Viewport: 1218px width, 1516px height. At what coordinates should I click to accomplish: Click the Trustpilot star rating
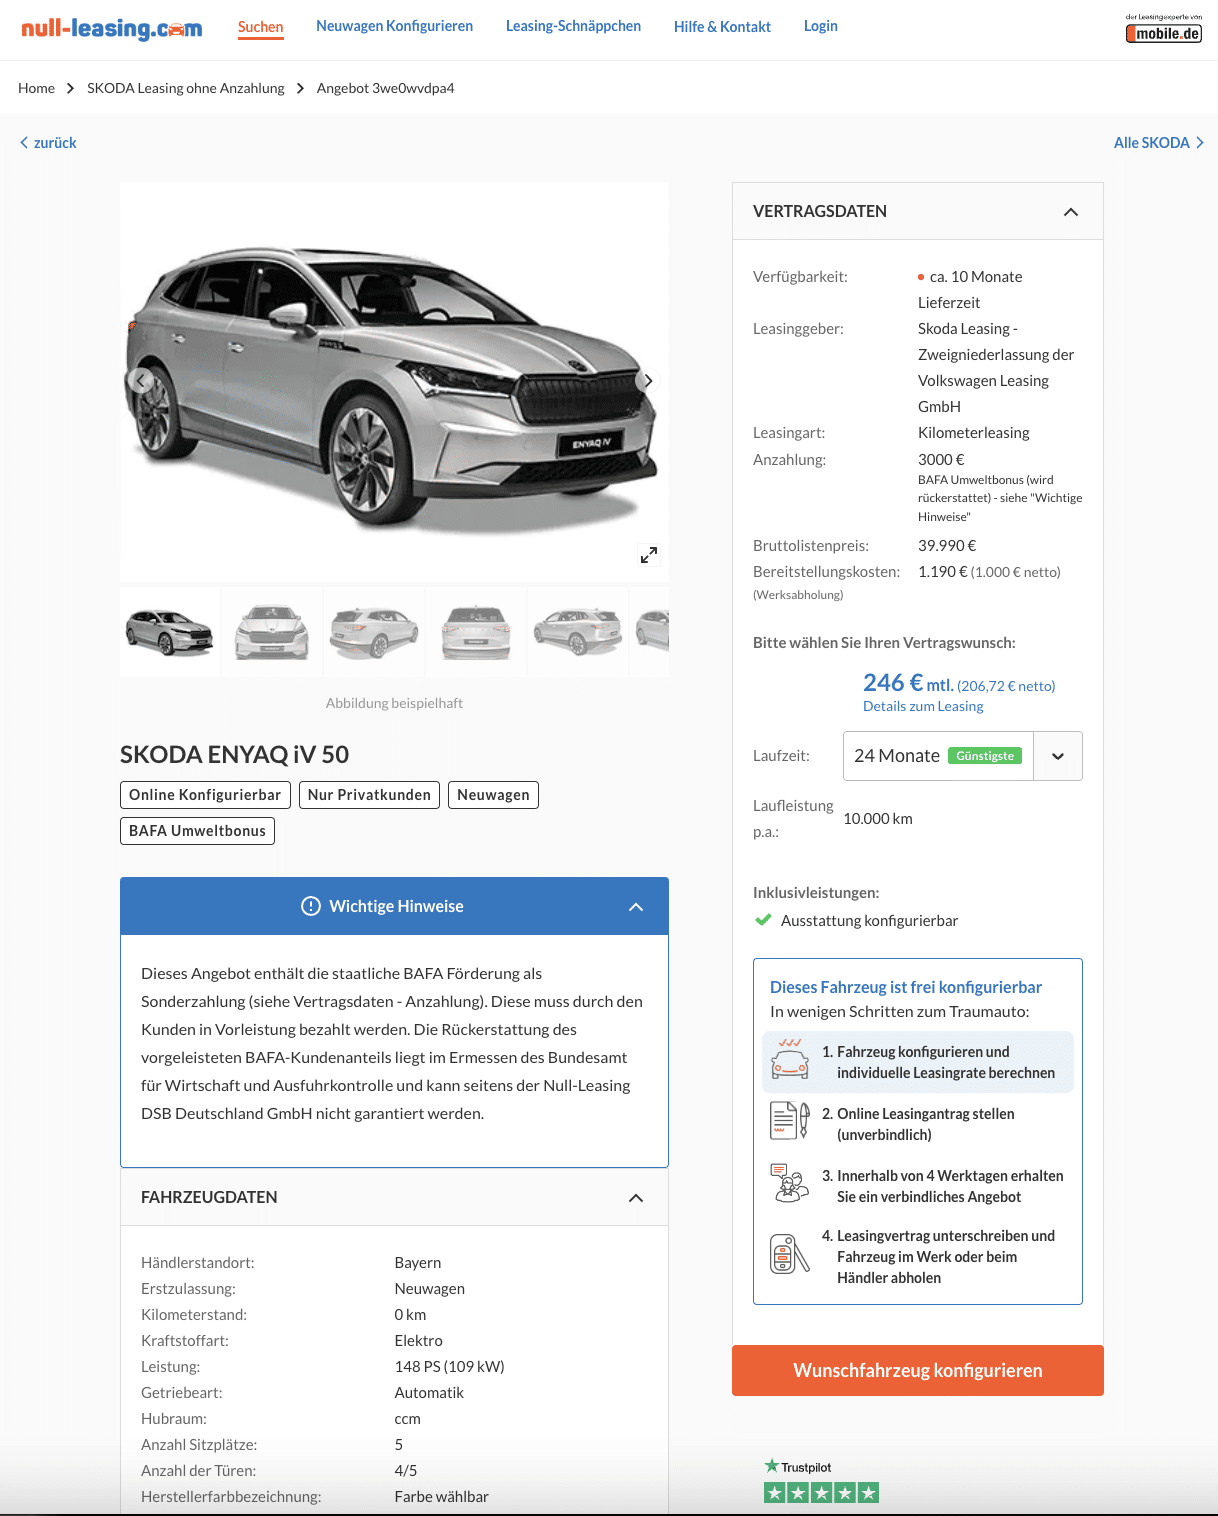[821, 1493]
